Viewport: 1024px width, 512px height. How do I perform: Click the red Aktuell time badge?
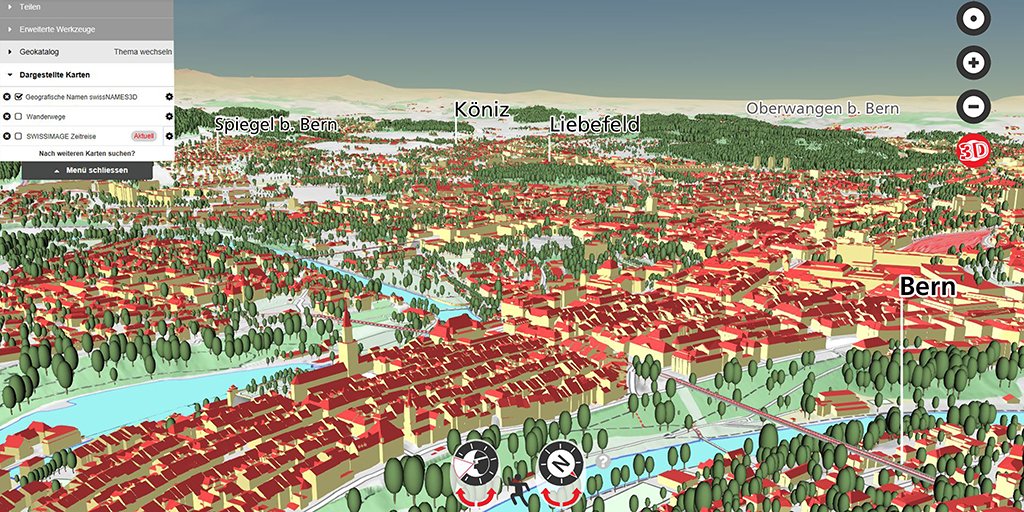pos(144,136)
